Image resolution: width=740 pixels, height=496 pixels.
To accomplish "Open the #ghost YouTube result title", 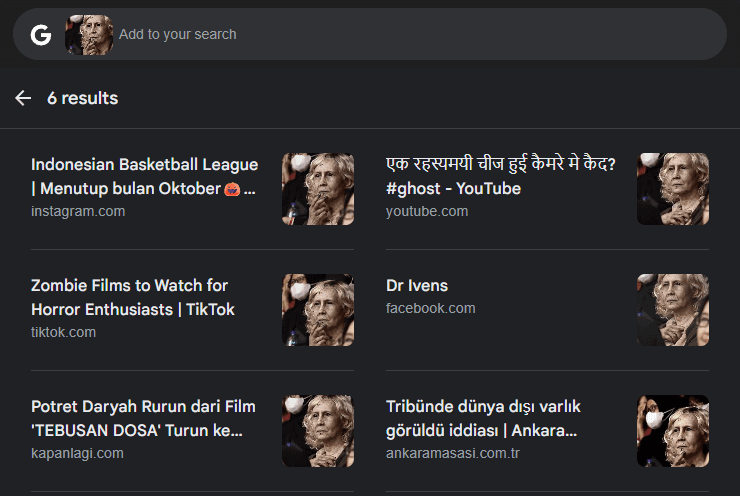I will tap(501, 177).
